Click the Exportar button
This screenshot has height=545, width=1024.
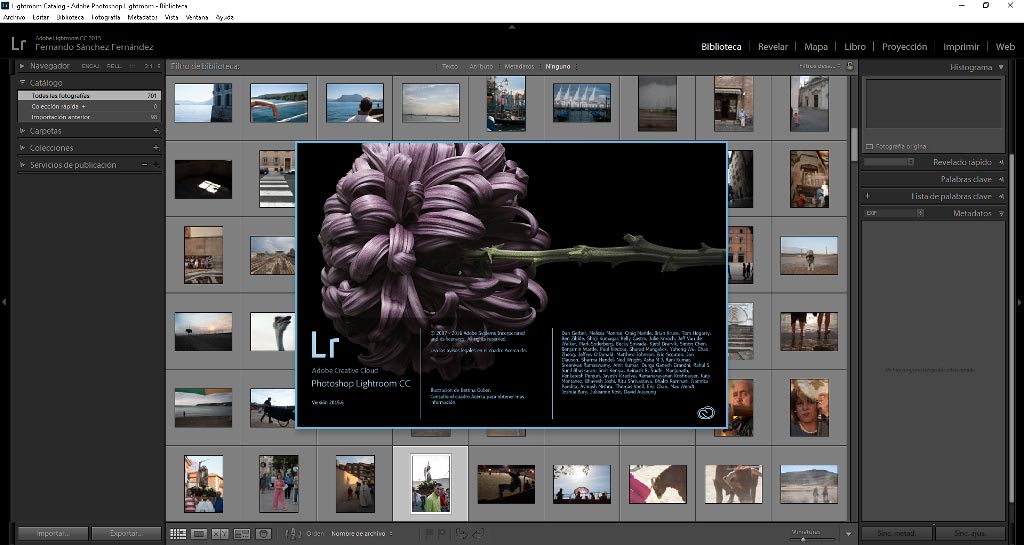[126, 534]
